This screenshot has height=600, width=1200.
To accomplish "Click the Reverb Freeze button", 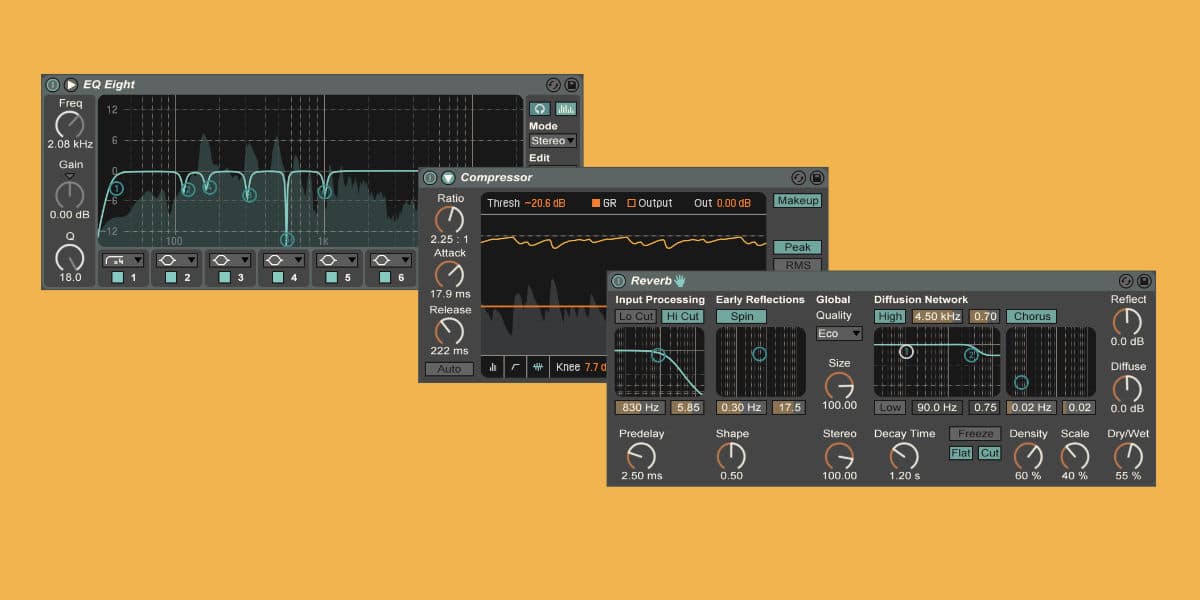I will point(975,434).
